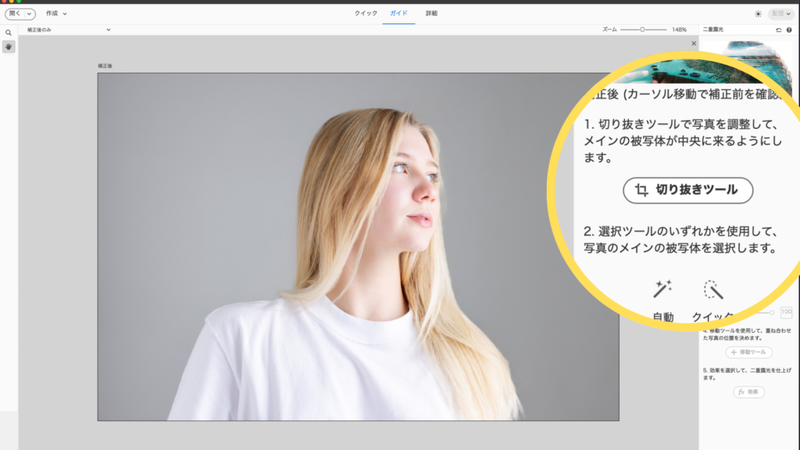The height and width of the screenshot is (450, 800).
Task: Click the portrait photo on the canvas
Action: coord(358,246)
